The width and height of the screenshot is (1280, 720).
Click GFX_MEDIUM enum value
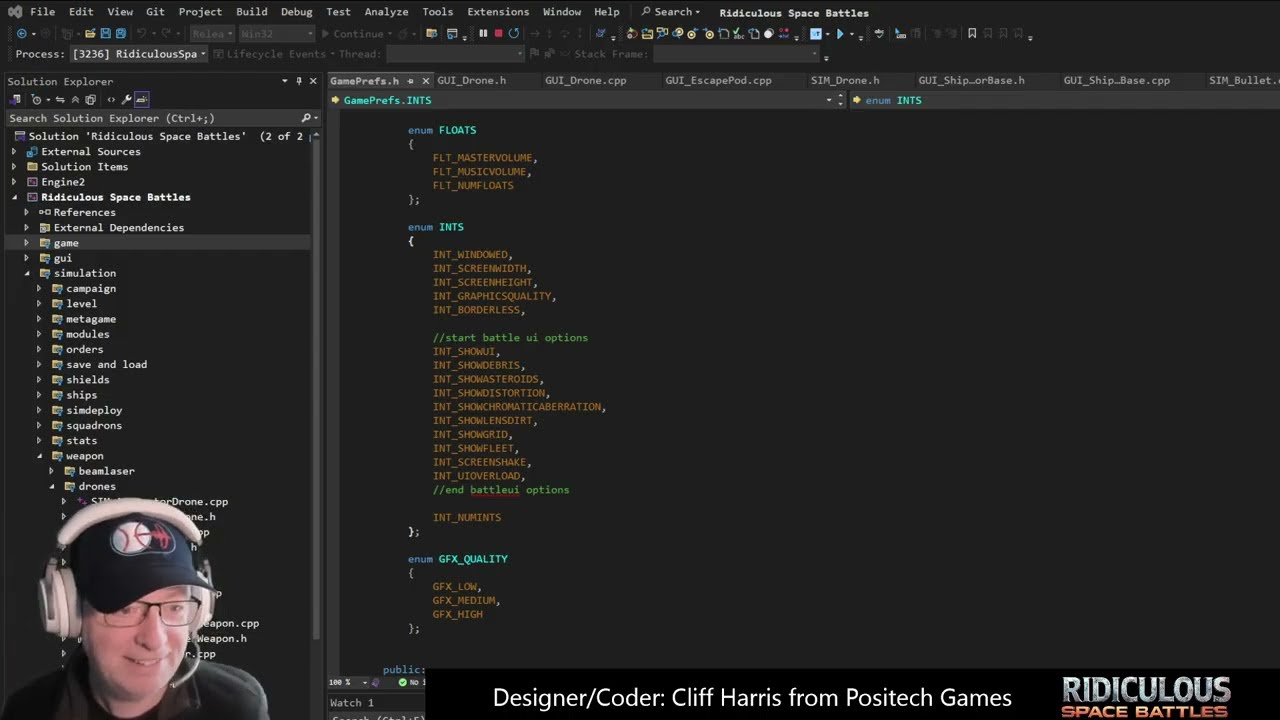coord(465,600)
